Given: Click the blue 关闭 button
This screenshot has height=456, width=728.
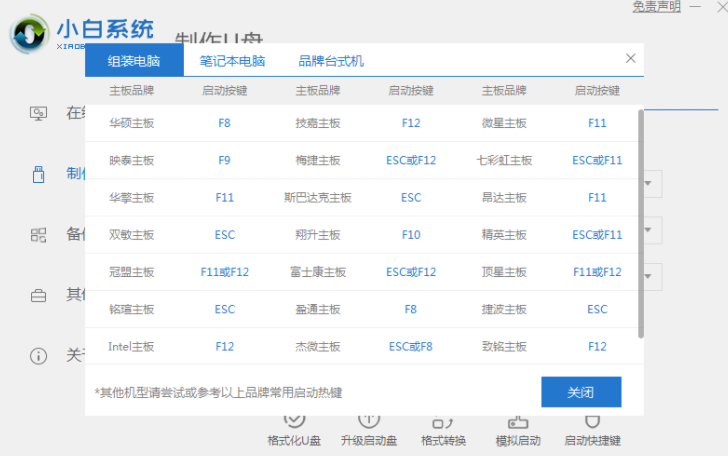Looking at the screenshot, I should pyautogui.click(x=581, y=391).
